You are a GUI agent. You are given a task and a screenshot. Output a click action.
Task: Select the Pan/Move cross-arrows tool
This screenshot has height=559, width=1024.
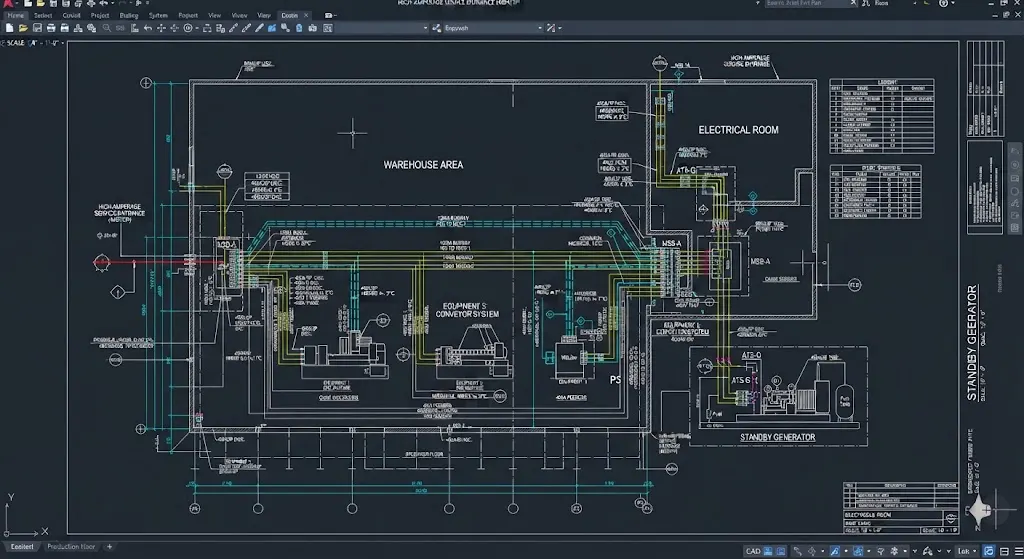(161, 28)
